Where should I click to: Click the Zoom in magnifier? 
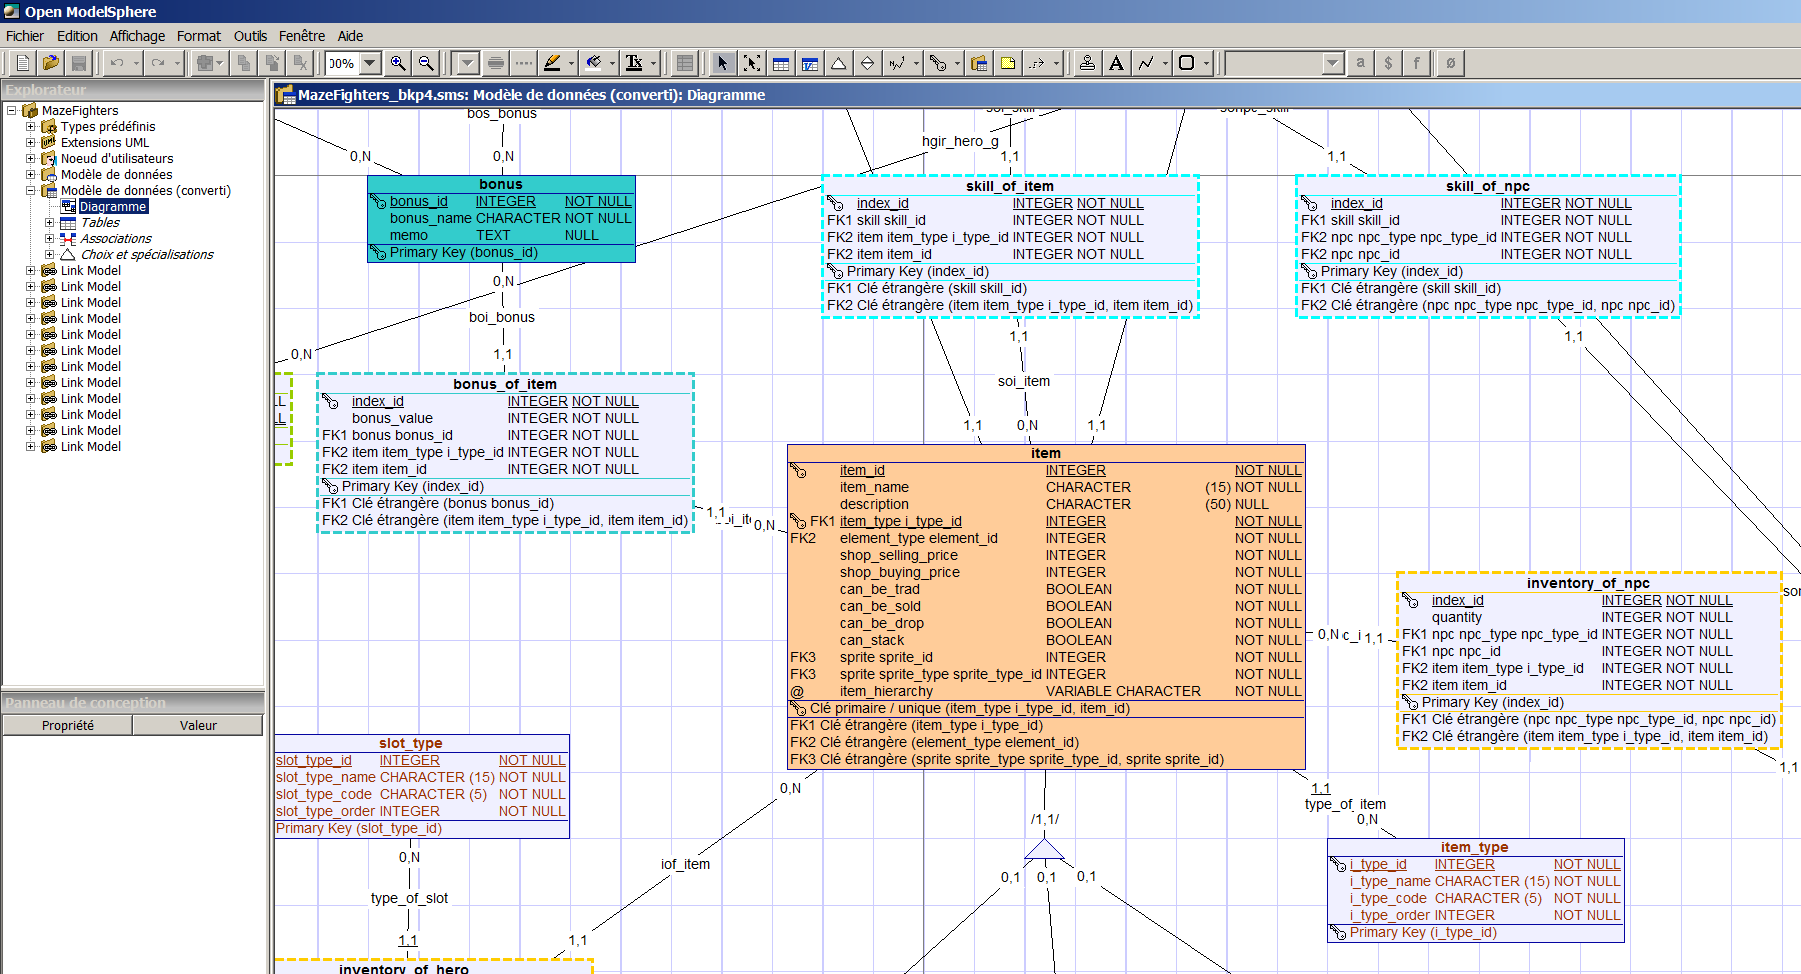(x=398, y=63)
